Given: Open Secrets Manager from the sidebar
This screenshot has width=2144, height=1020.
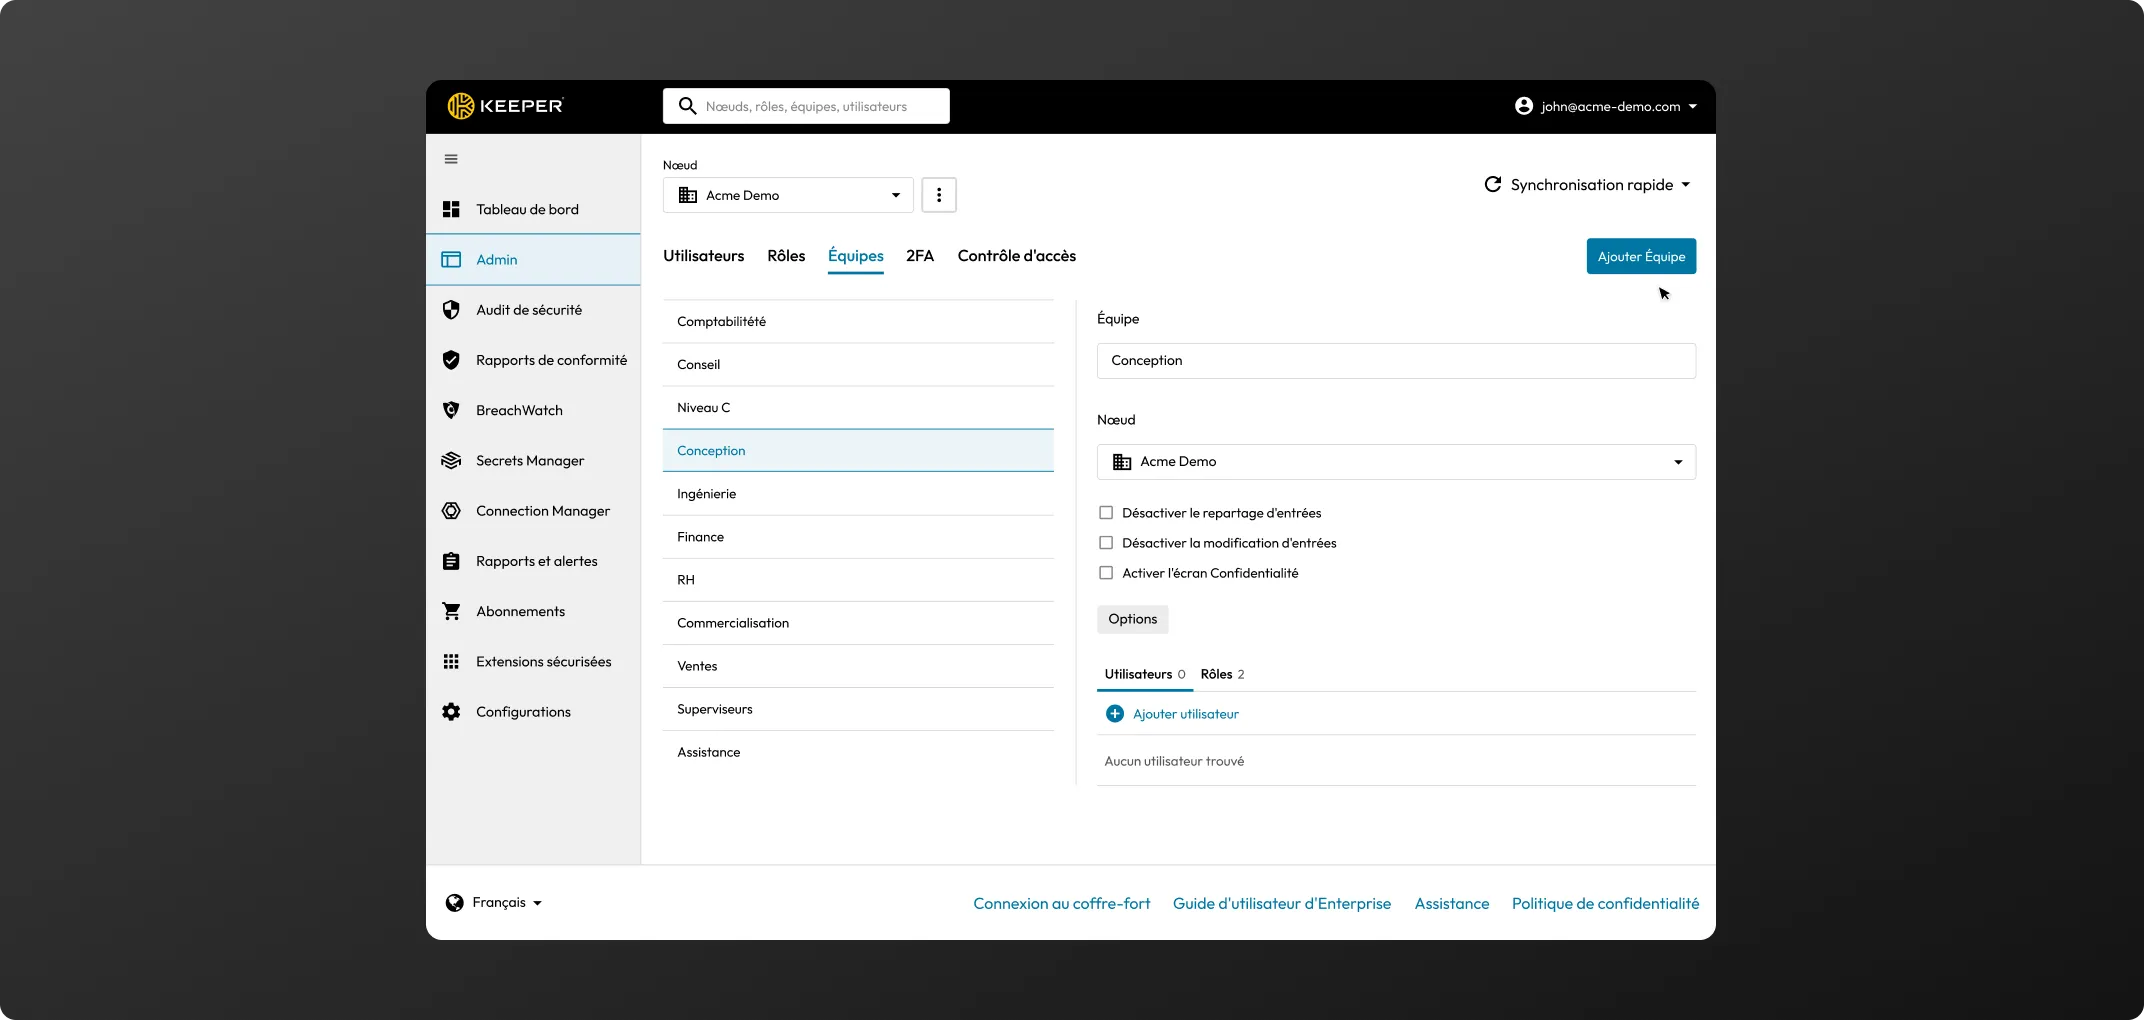Looking at the screenshot, I should pyautogui.click(x=533, y=460).
